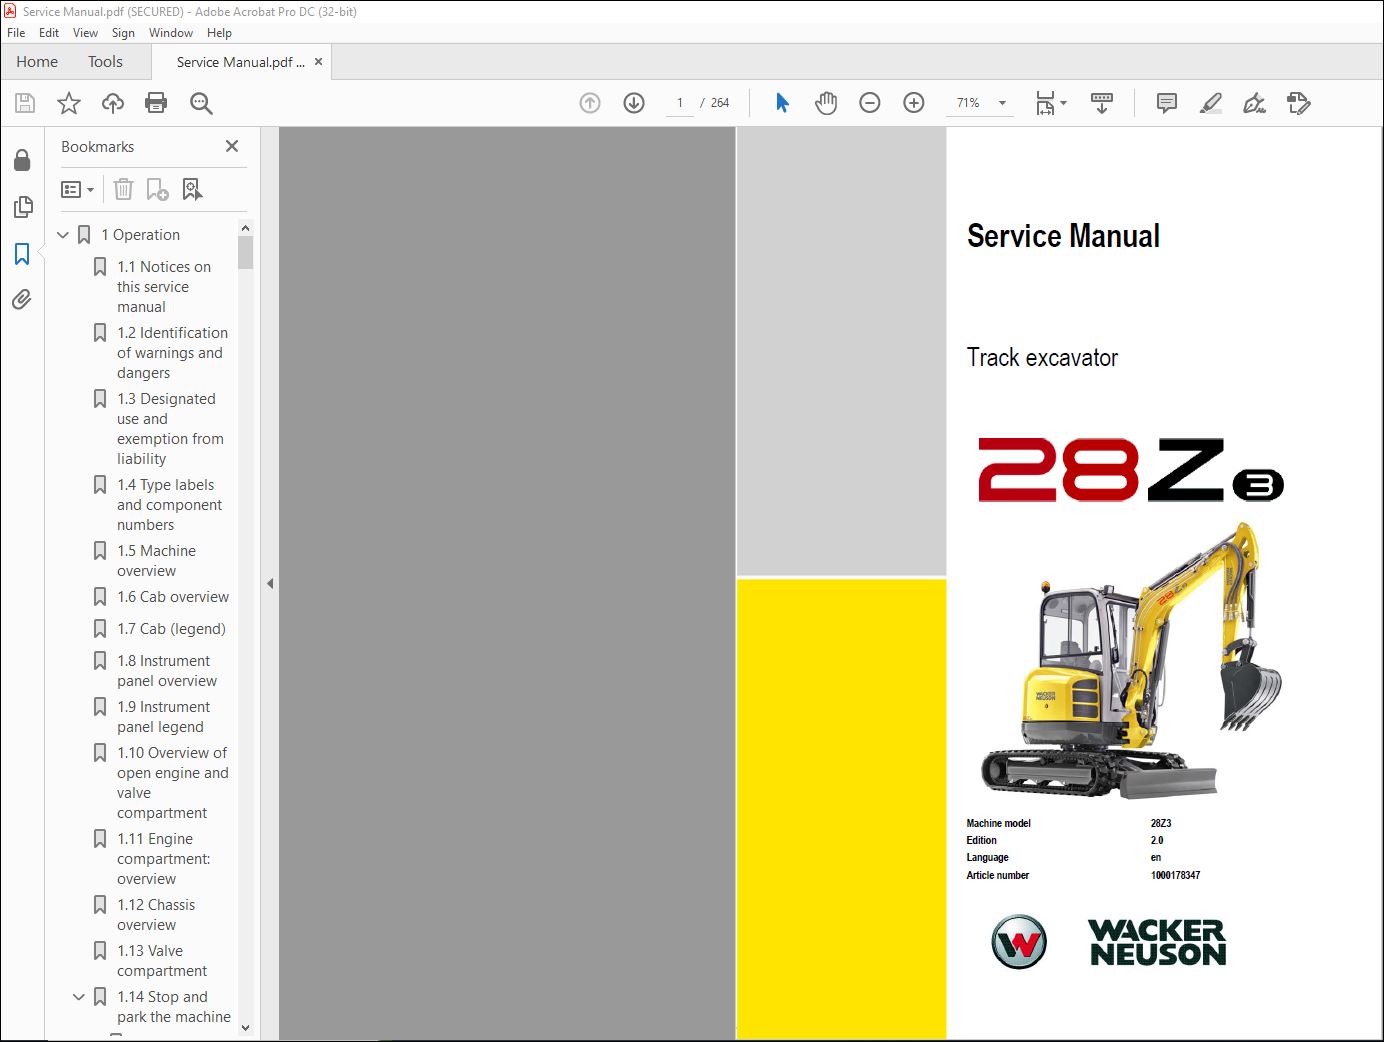Click the Send for signature stamp icon
This screenshot has width=1384, height=1042.
[1298, 103]
